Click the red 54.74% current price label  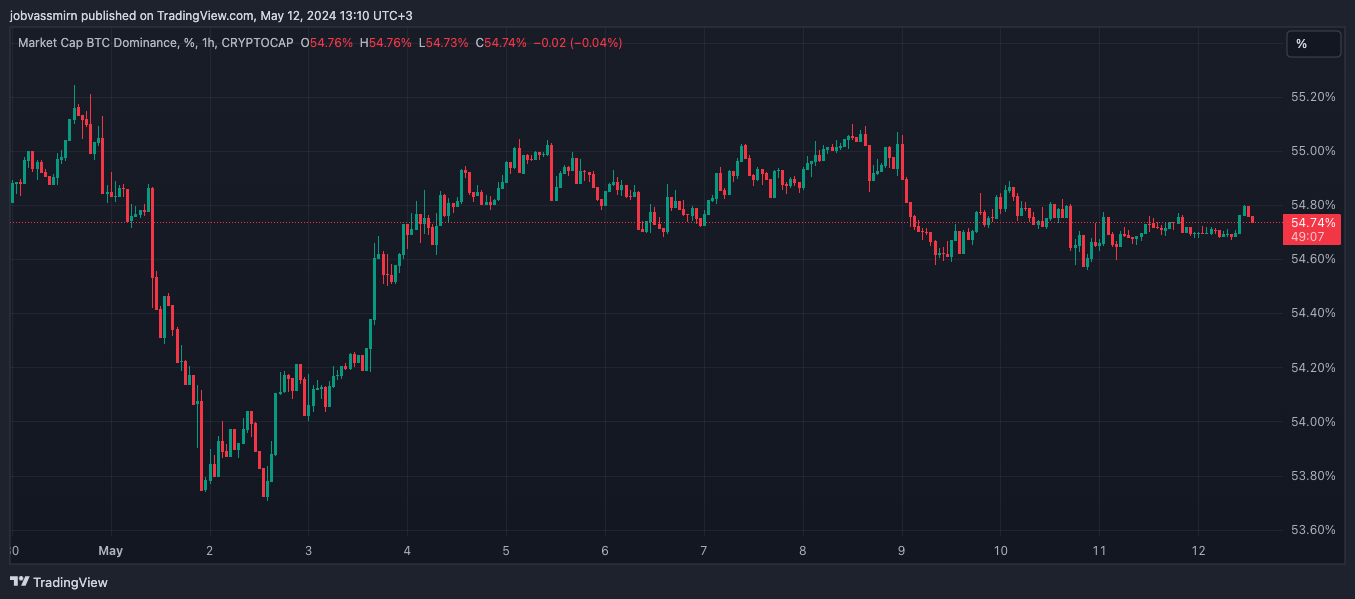pos(1312,222)
